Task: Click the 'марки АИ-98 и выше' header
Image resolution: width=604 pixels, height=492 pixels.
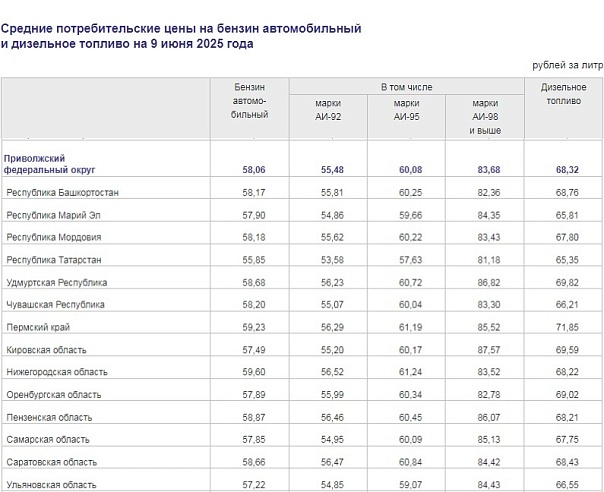Action: (x=485, y=116)
